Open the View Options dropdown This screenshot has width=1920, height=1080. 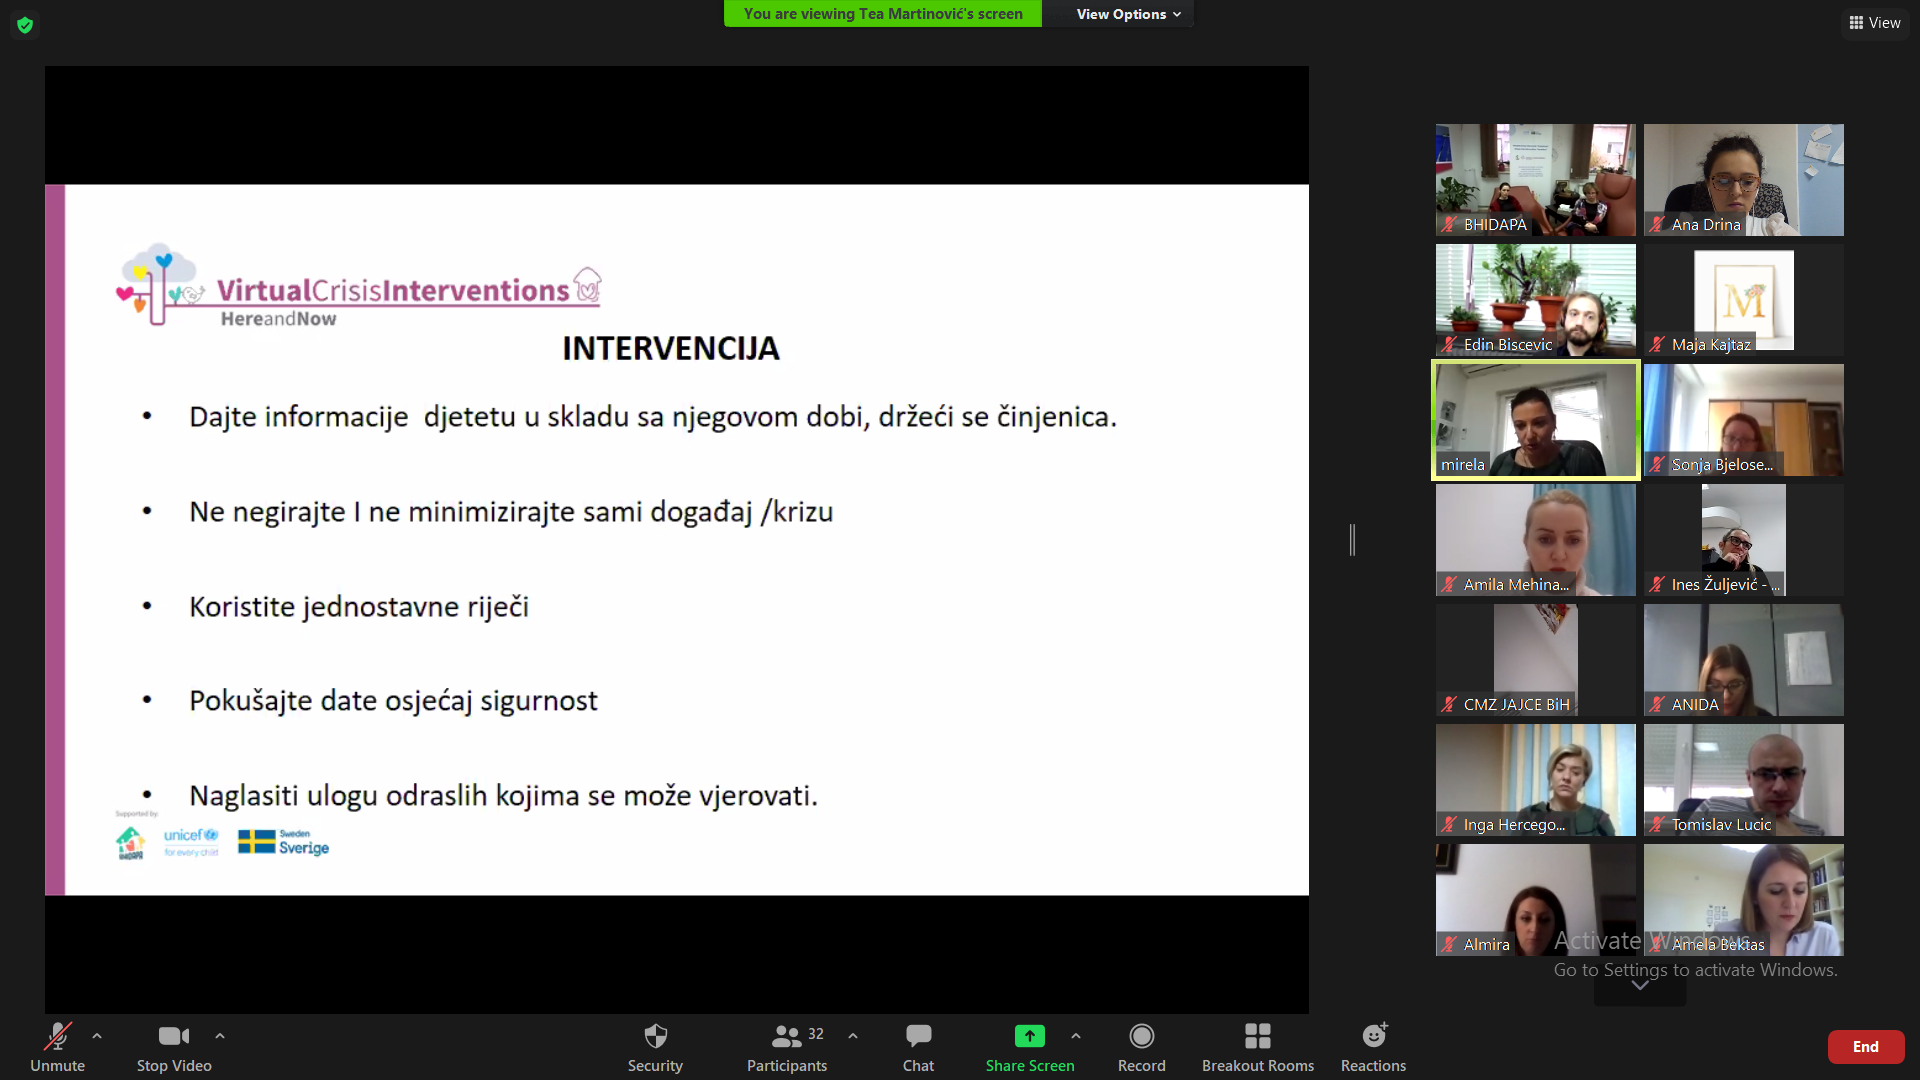pos(1128,14)
